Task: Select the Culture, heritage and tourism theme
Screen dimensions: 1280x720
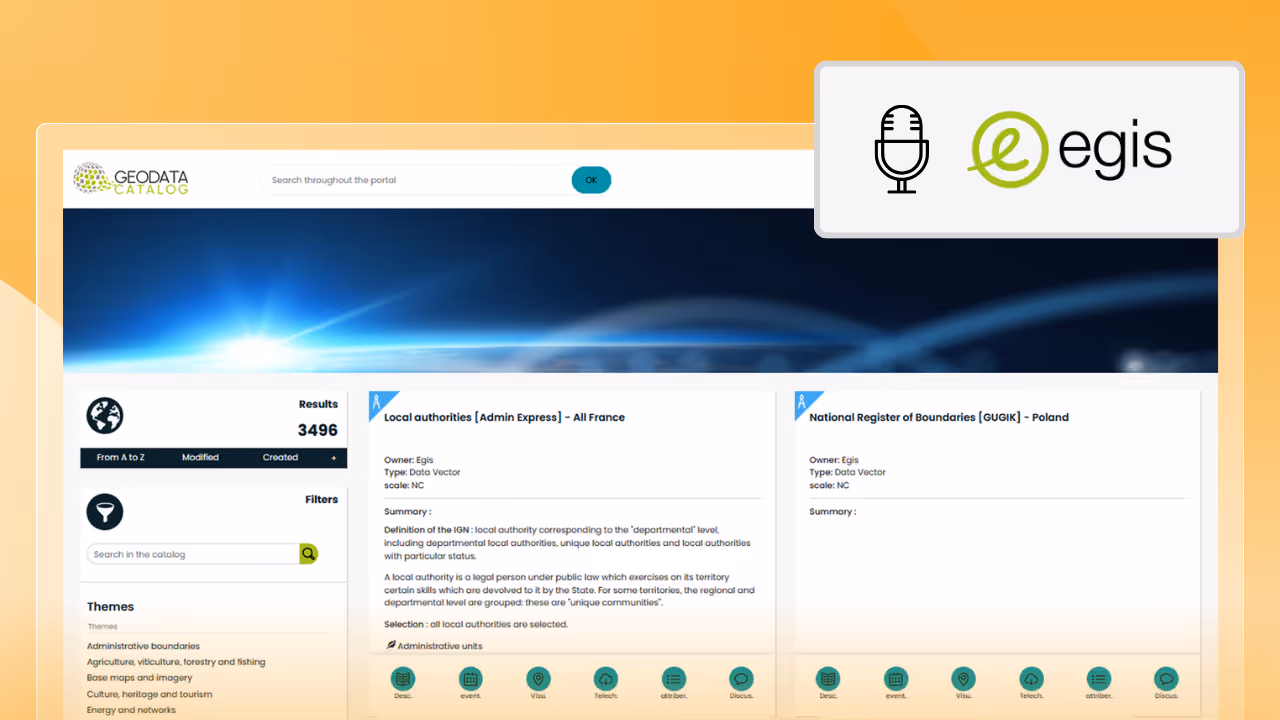Action: pyautogui.click(x=150, y=694)
